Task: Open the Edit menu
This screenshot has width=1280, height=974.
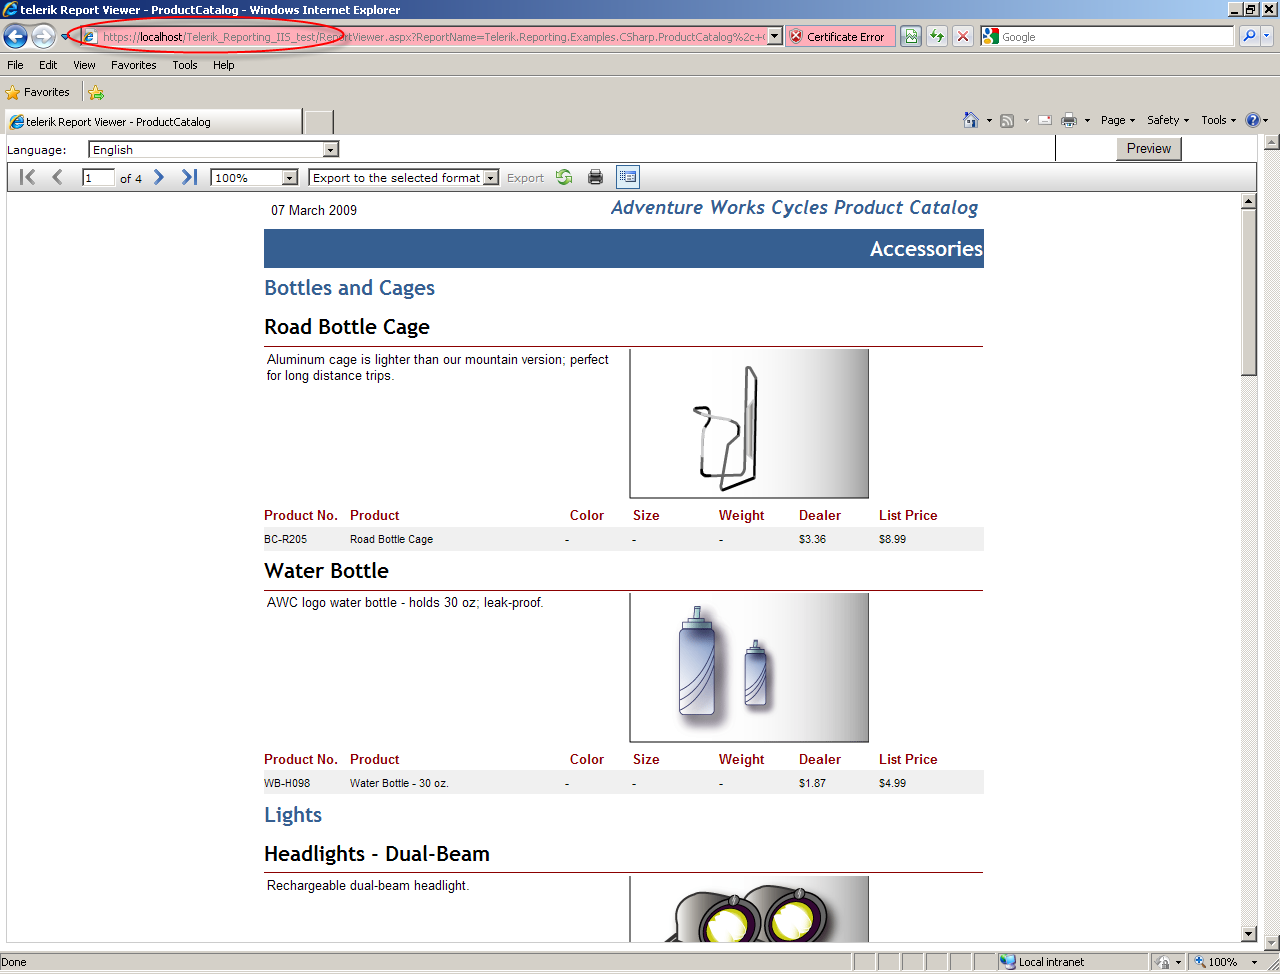Action: tap(48, 65)
